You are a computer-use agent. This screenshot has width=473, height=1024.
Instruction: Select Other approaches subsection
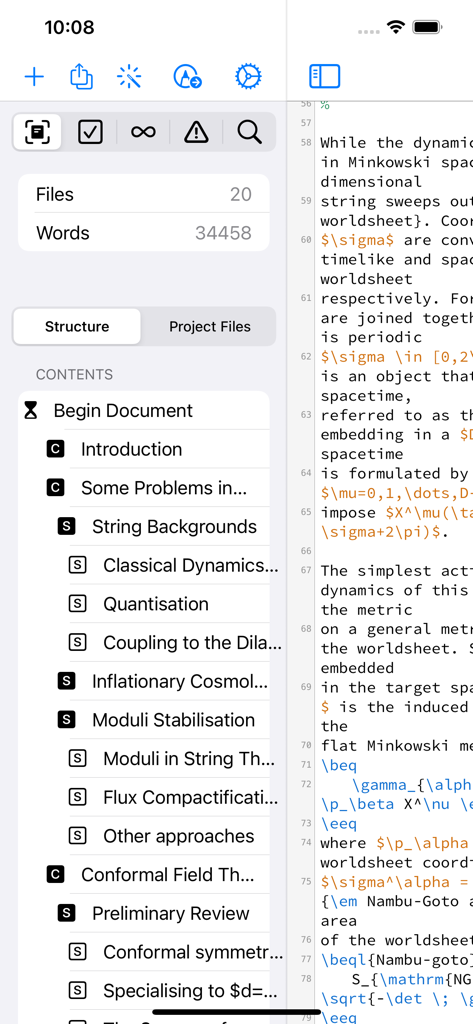click(x=144, y=836)
